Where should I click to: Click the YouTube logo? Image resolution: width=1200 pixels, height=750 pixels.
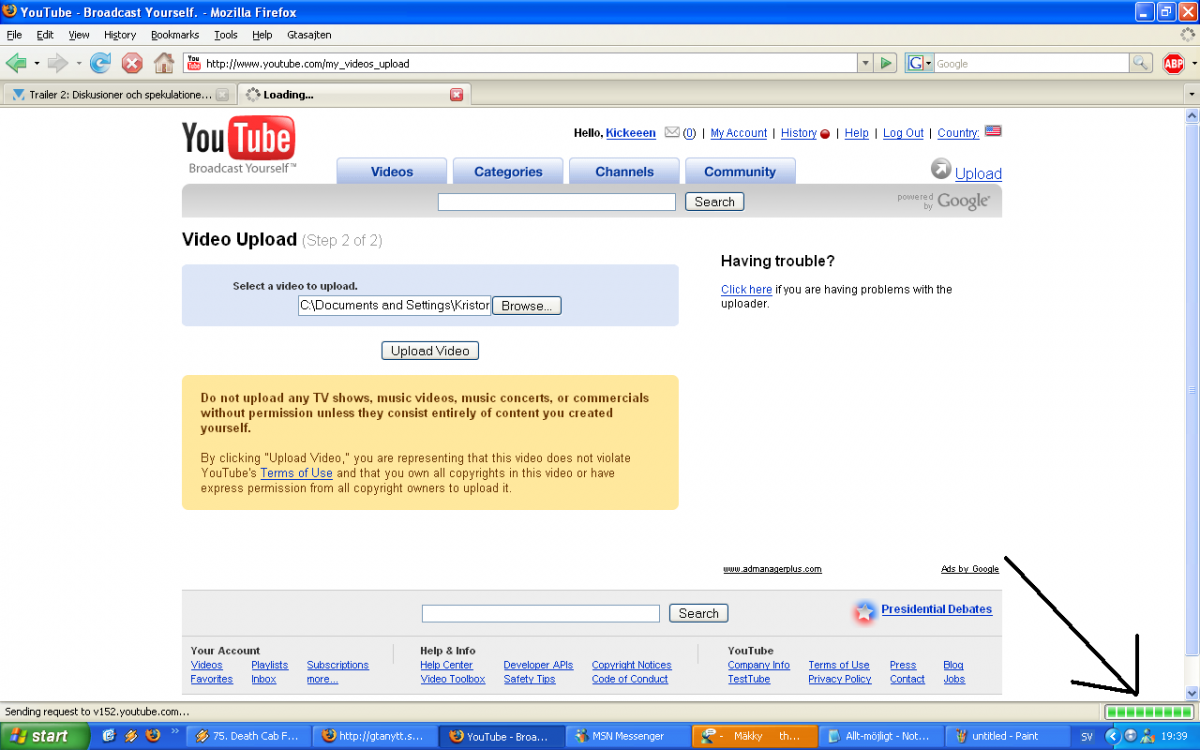[x=238, y=145]
